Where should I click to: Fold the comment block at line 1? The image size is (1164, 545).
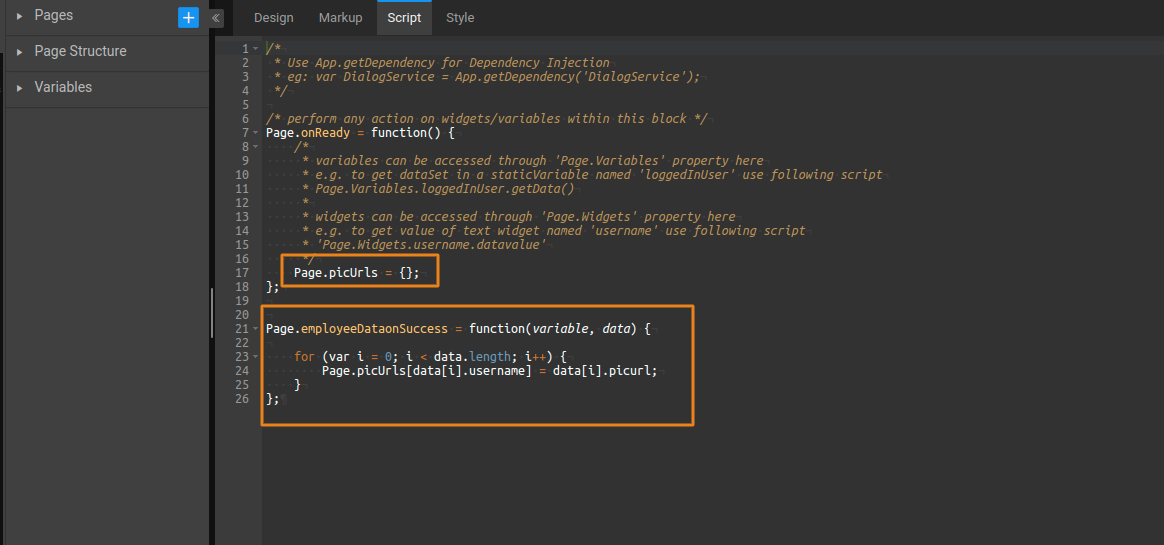[255, 48]
